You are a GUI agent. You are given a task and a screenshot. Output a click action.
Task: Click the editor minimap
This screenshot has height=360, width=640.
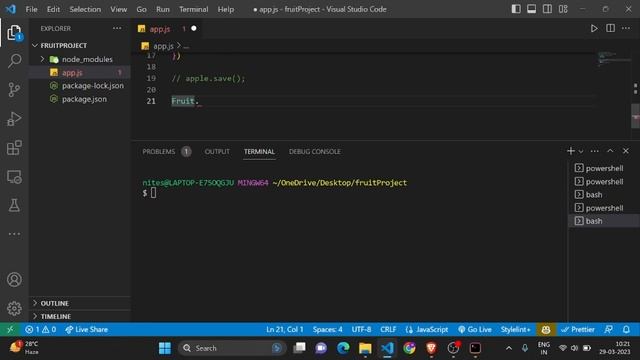tap(613, 58)
